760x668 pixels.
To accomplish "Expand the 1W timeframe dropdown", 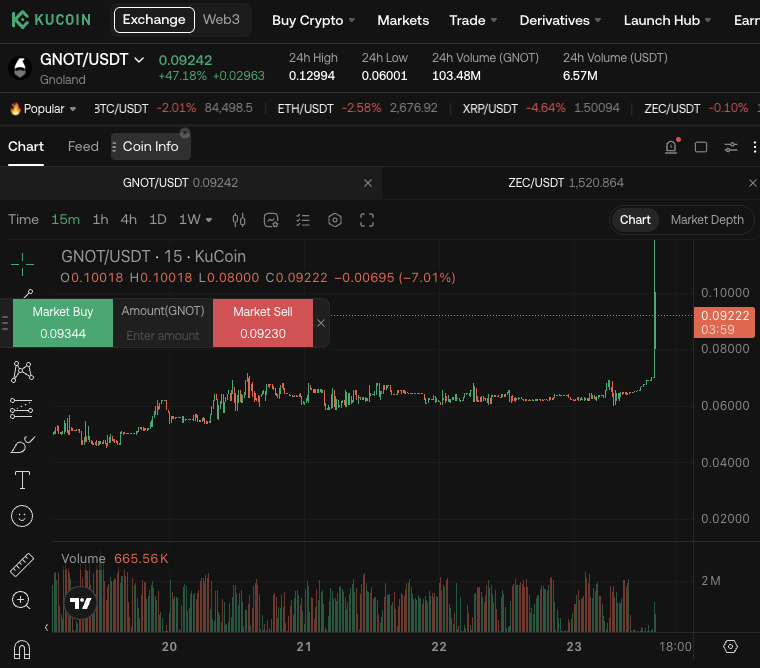I will (195, 220).
